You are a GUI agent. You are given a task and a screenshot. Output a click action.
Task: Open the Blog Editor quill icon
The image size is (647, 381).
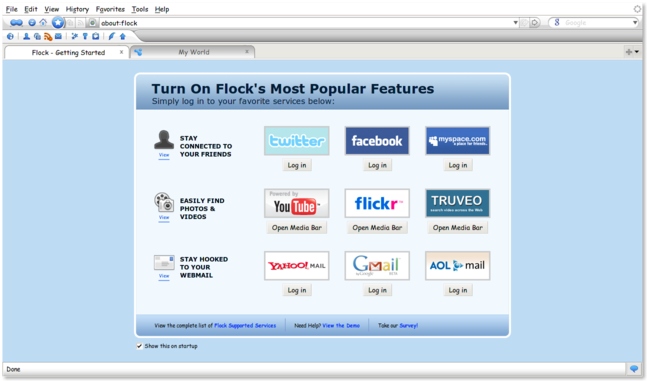pyautogui.click(x=111, y=36)
